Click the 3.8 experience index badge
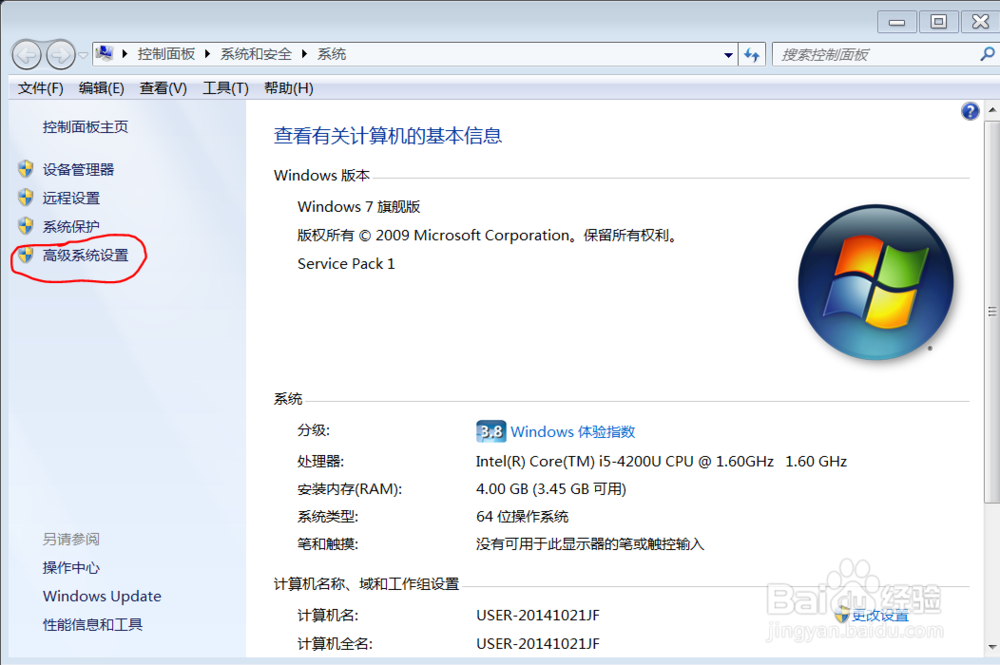Viewport: 1000px width, 665px height. point(491,432)
